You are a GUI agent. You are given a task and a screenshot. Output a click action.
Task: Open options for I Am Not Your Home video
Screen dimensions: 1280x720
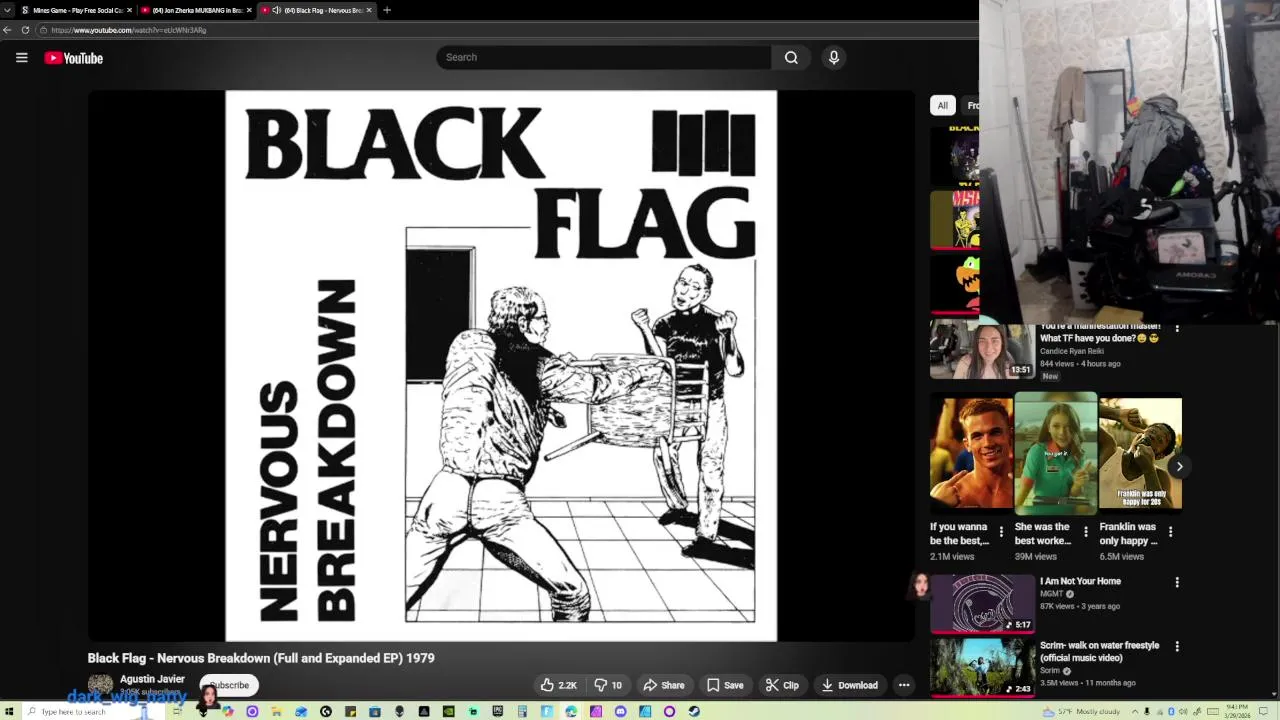(1177, 582)
